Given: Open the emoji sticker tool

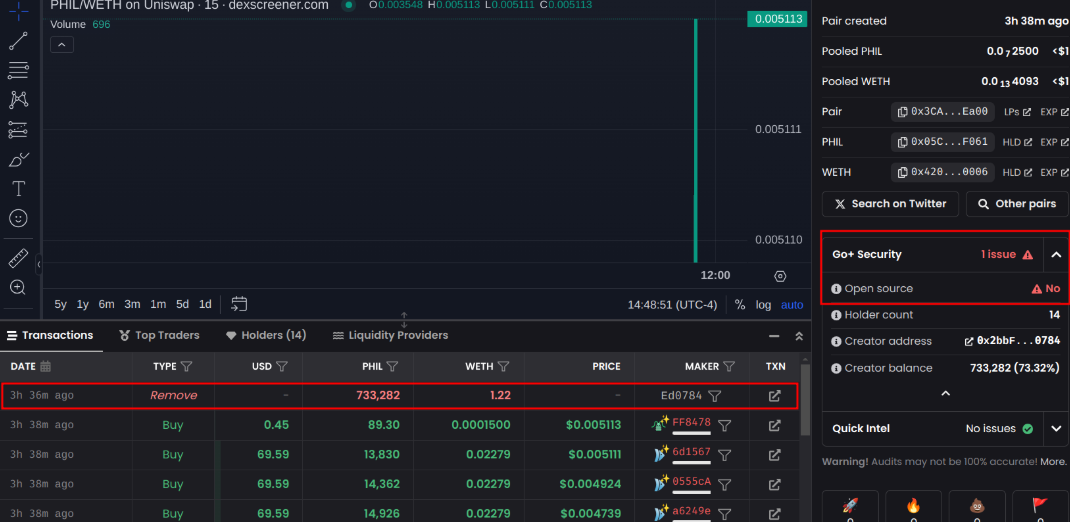Looking at the screenshot, I should click(x=18, y=218).
